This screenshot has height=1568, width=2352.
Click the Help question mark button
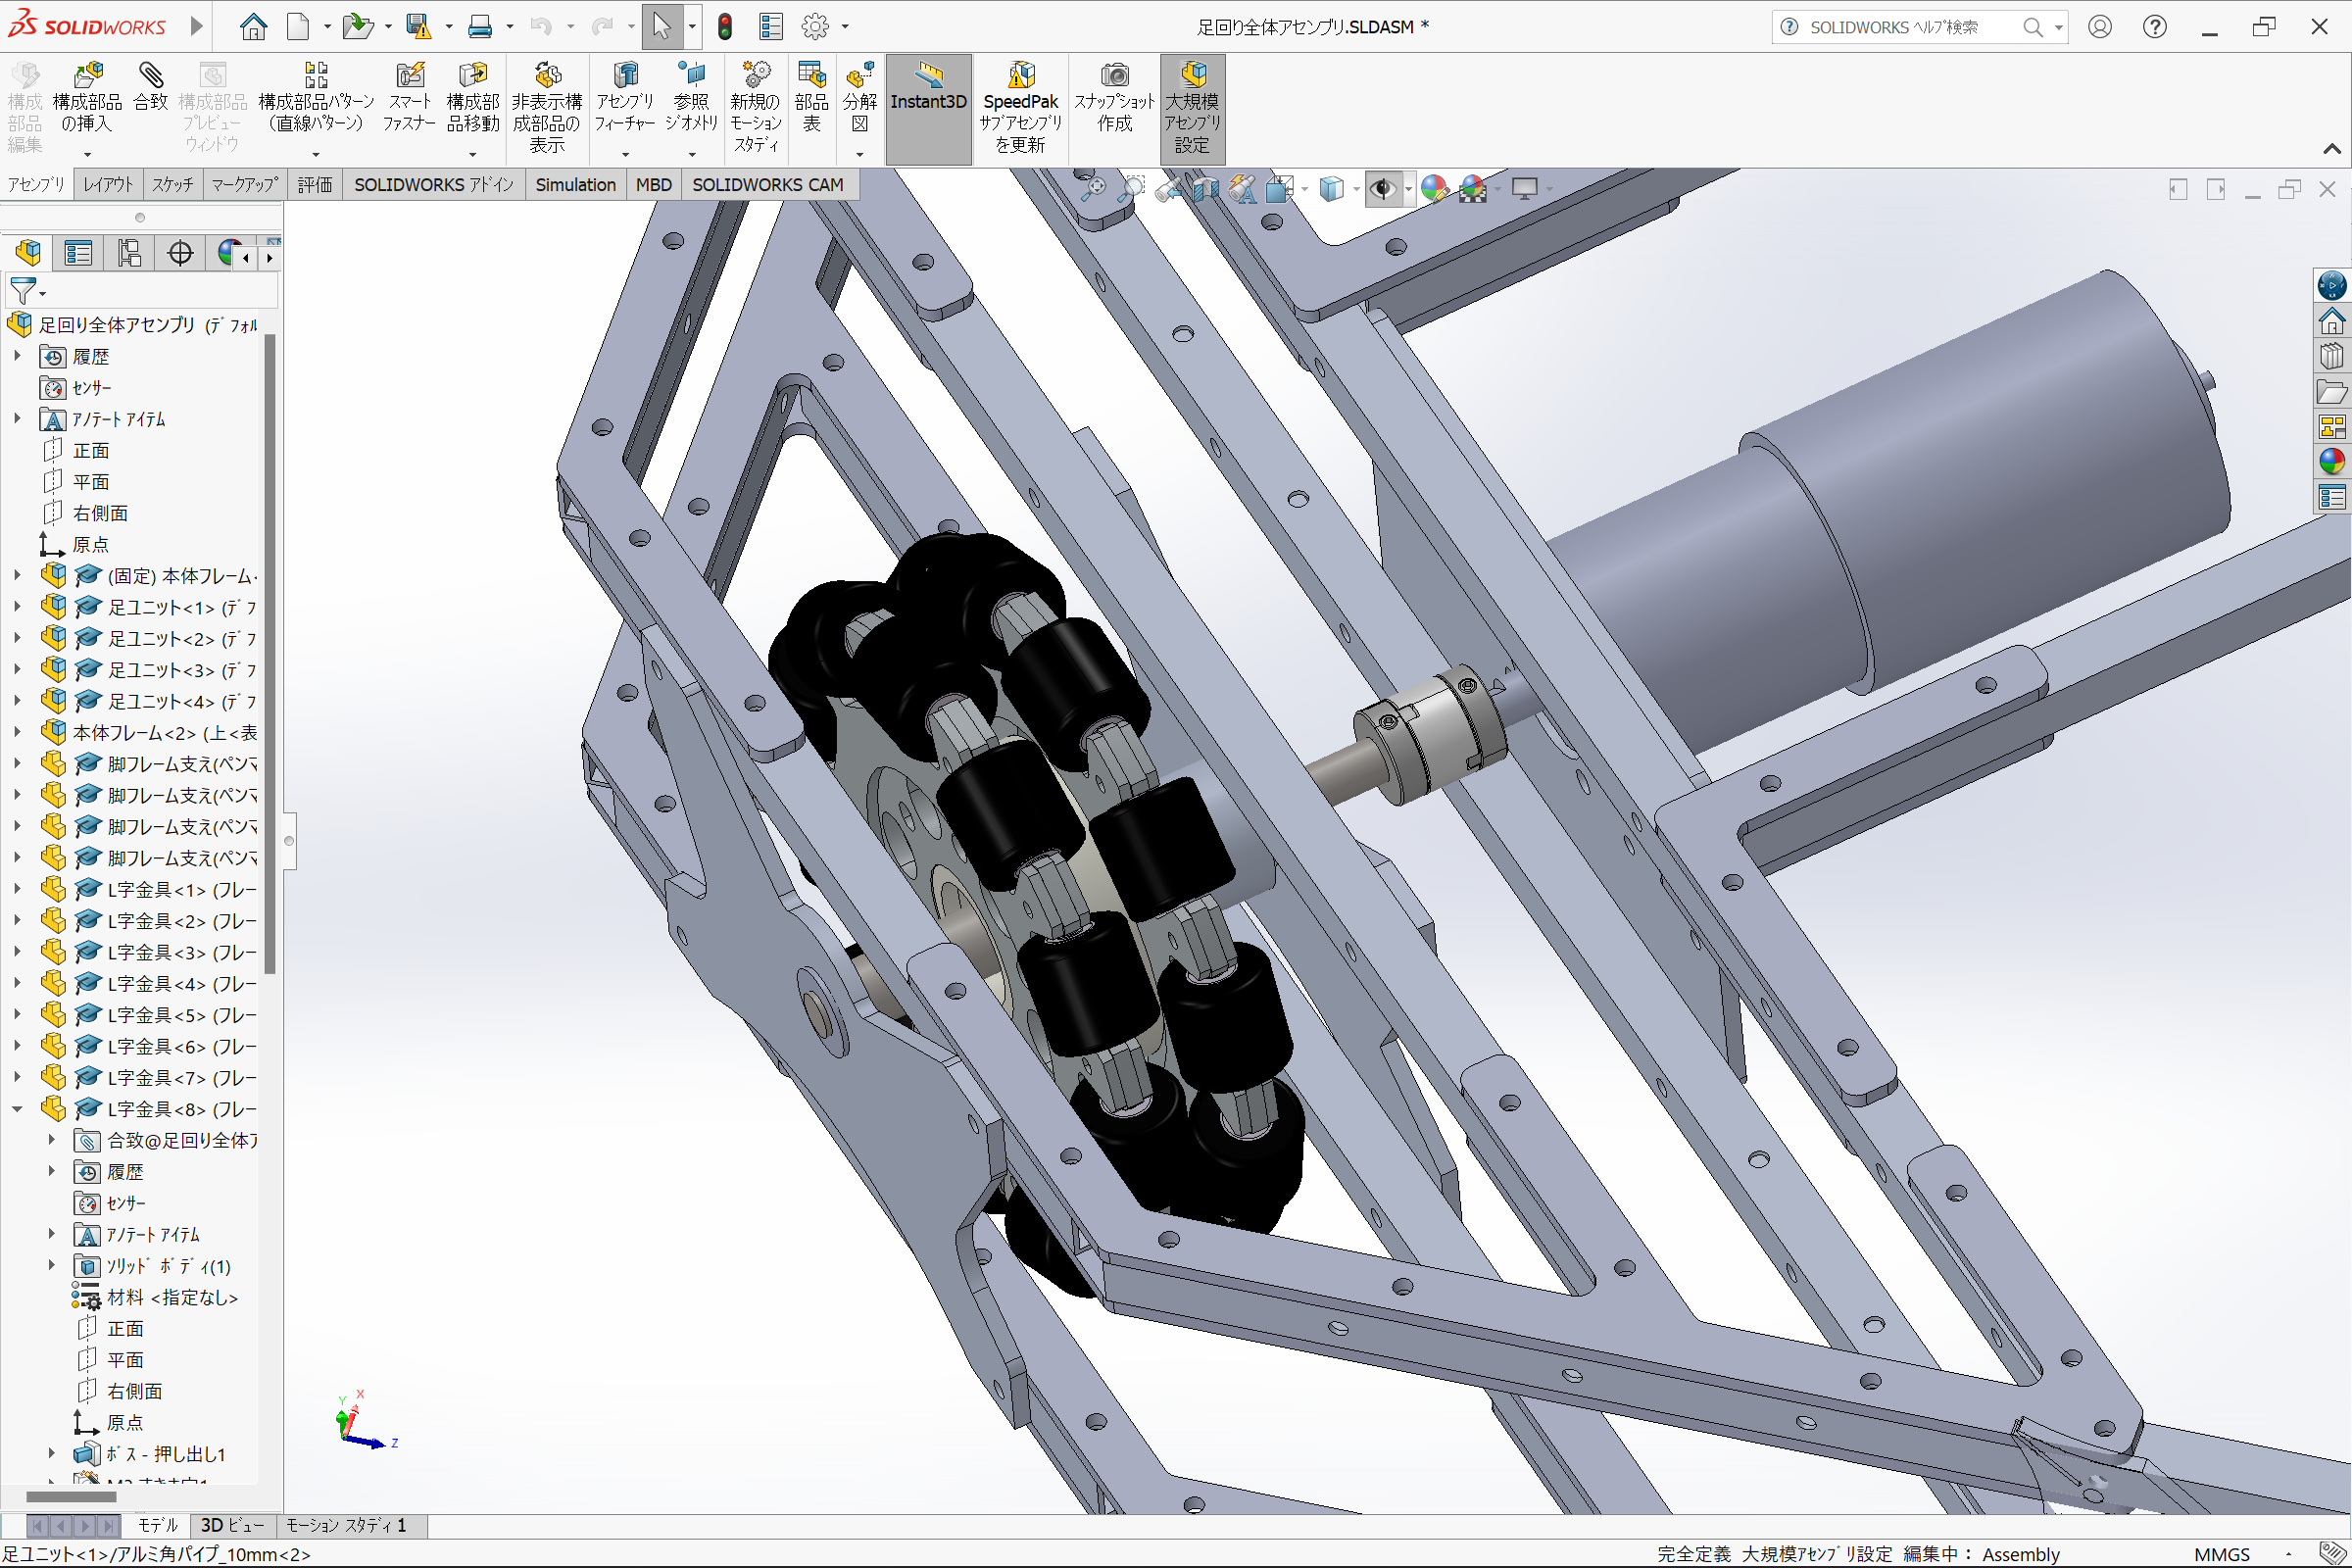point(2155,27)
